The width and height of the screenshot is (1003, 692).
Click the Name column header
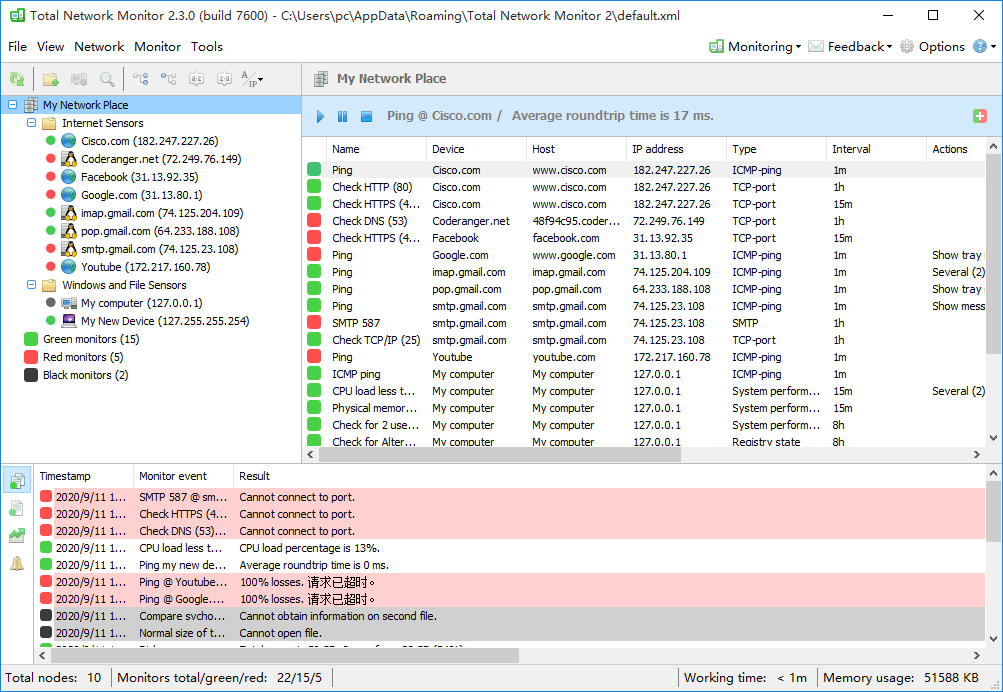[376, 149]
